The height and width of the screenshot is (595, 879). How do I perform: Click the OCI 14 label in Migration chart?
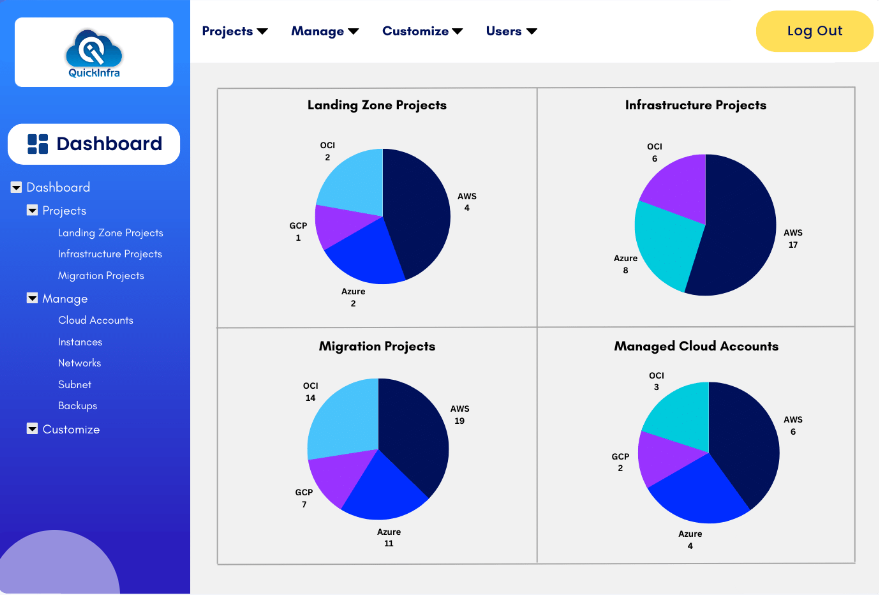[311, 392]
